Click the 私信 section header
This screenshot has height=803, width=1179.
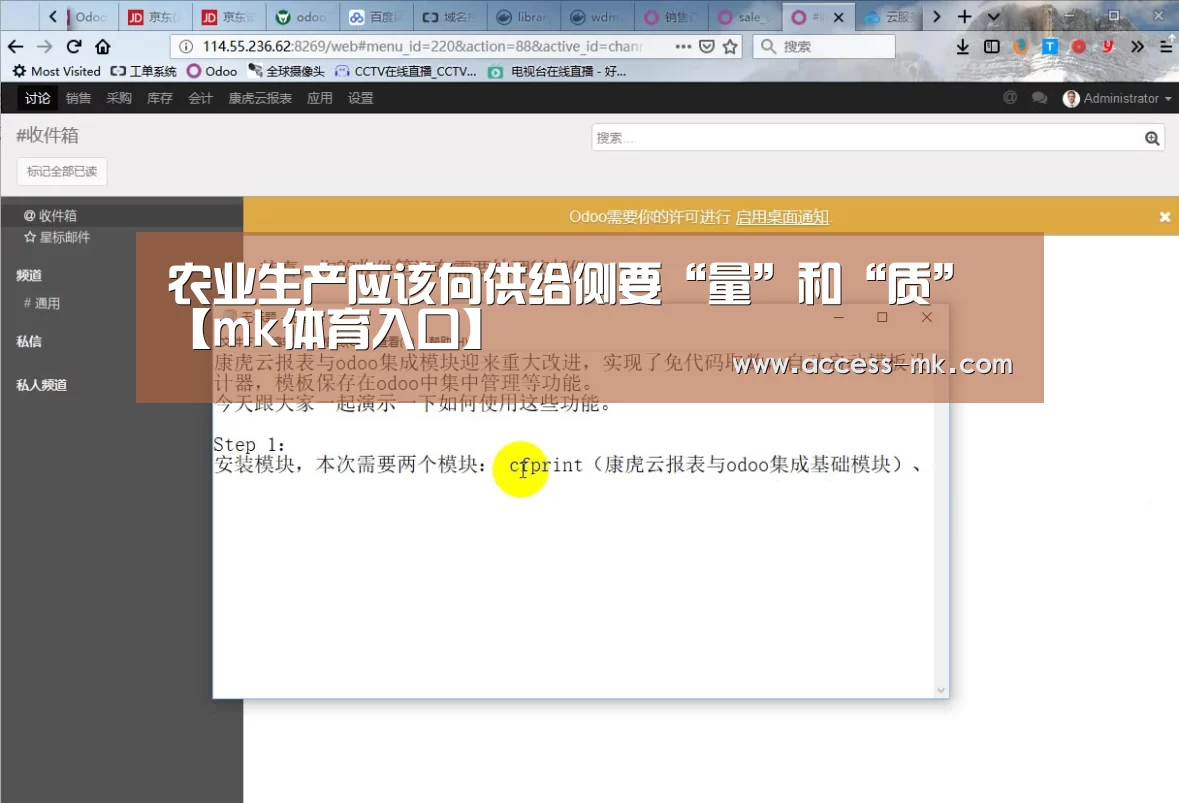[x=29, y=341]
